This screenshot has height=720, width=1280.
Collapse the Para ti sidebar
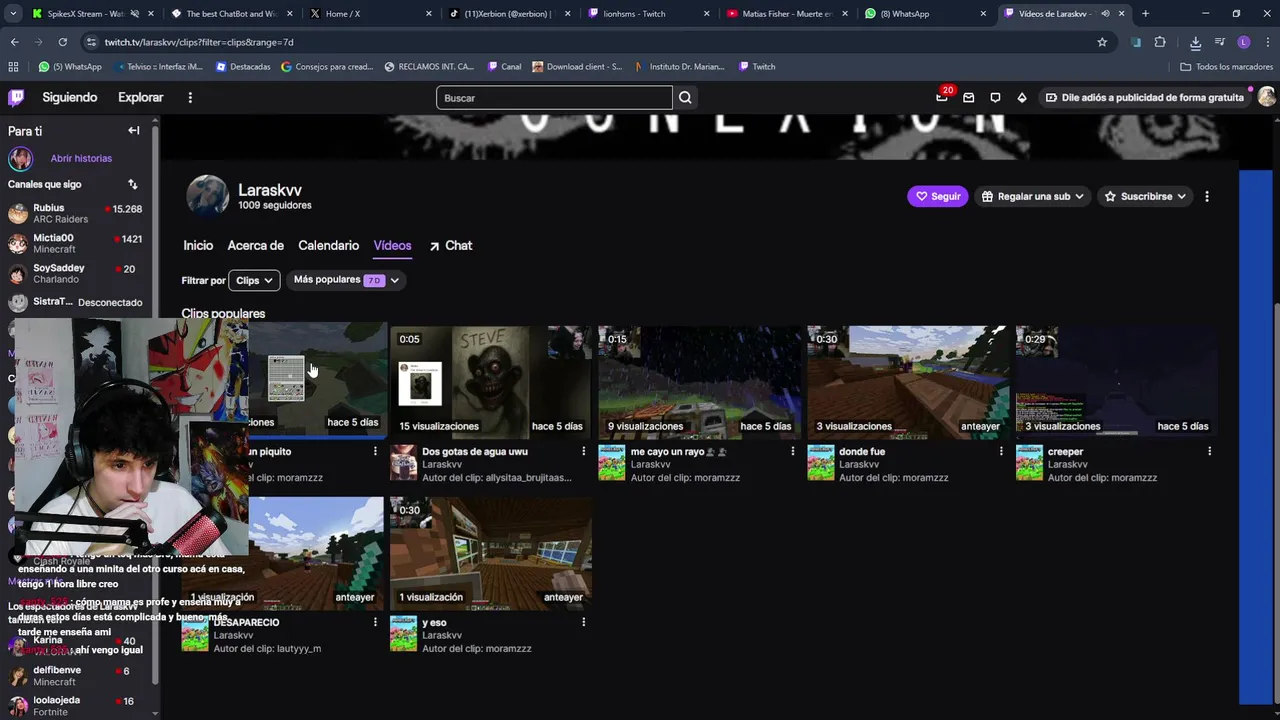[133, 130]
